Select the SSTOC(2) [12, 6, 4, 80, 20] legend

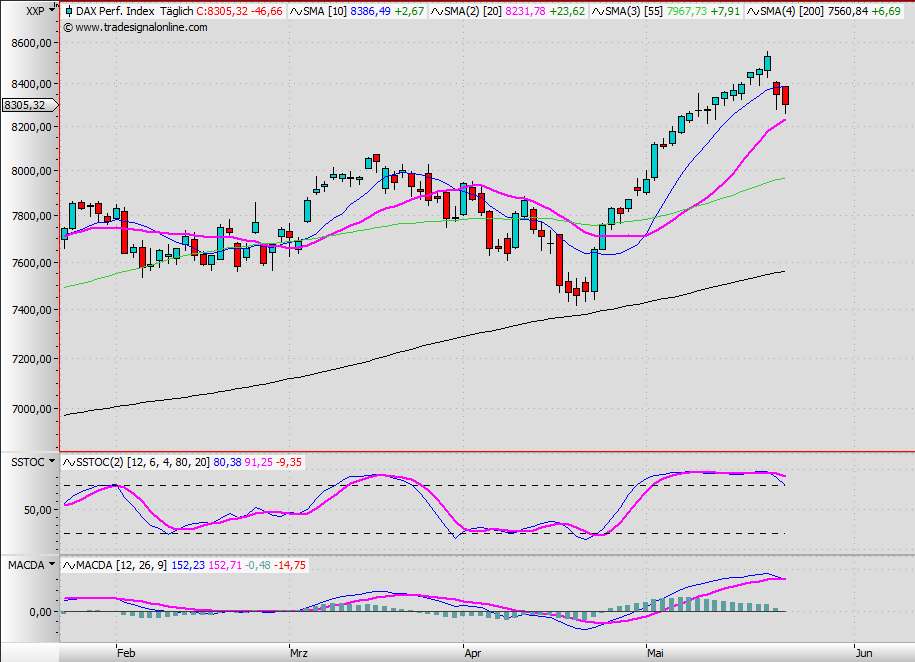click(142, 462)
